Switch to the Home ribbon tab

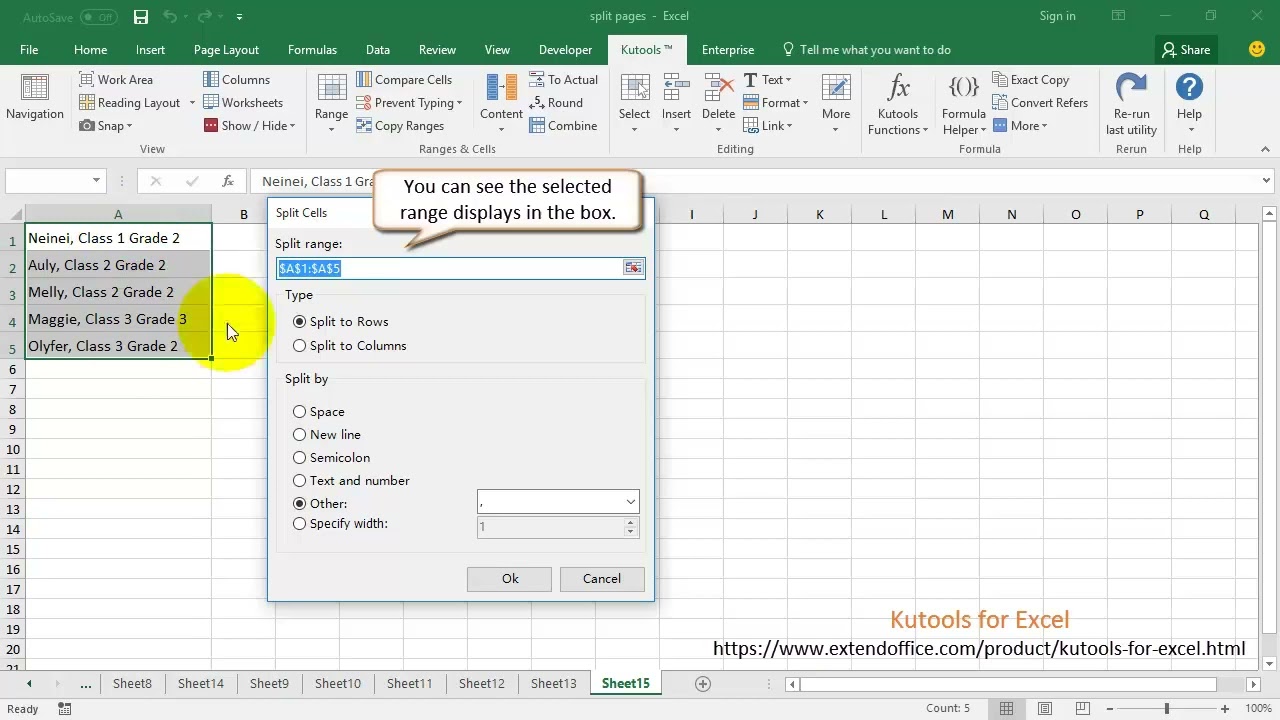90,50
